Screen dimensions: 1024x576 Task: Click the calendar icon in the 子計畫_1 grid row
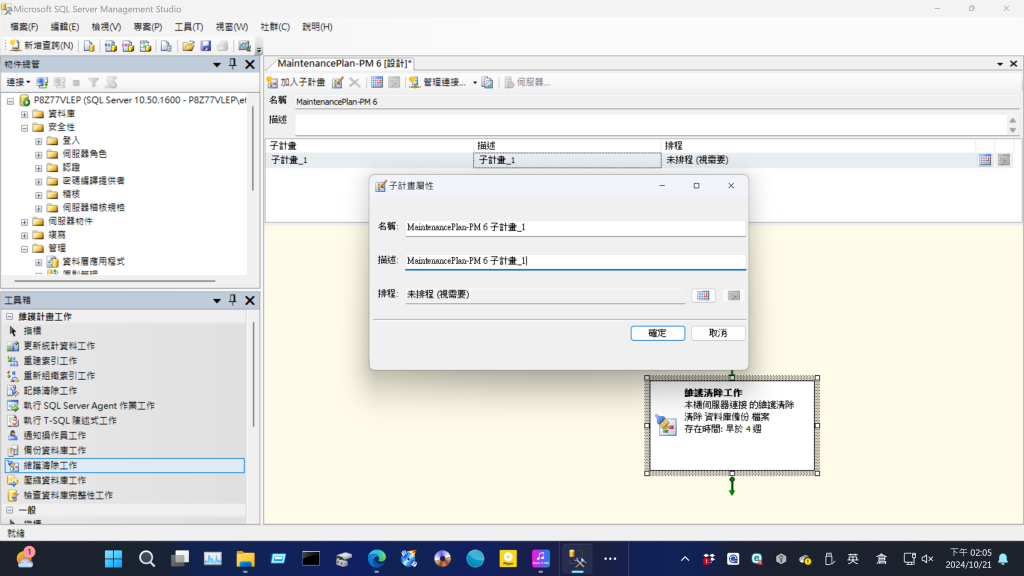click(985, 160)
